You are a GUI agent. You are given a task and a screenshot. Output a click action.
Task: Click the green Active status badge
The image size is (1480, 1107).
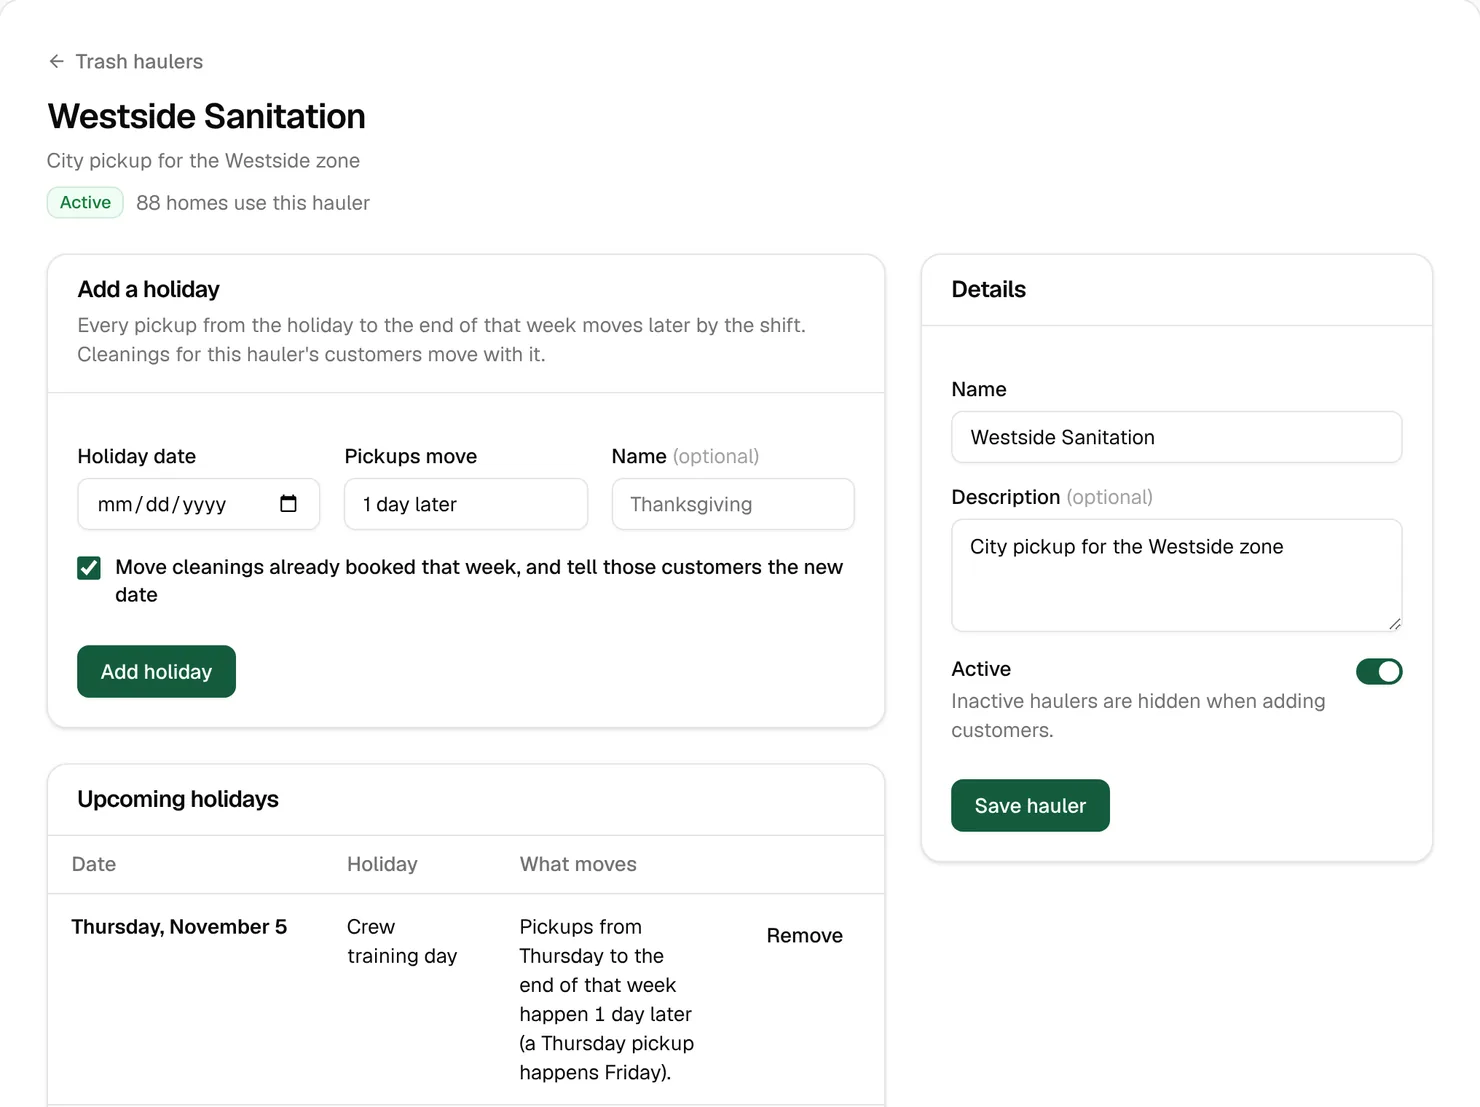click(85, 203)
